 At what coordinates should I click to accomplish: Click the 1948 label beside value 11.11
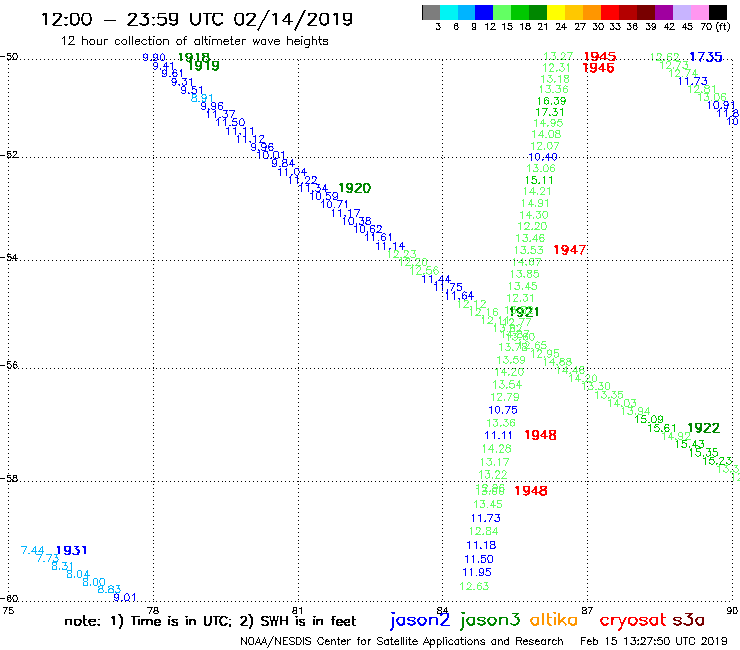tap(540, 435)
